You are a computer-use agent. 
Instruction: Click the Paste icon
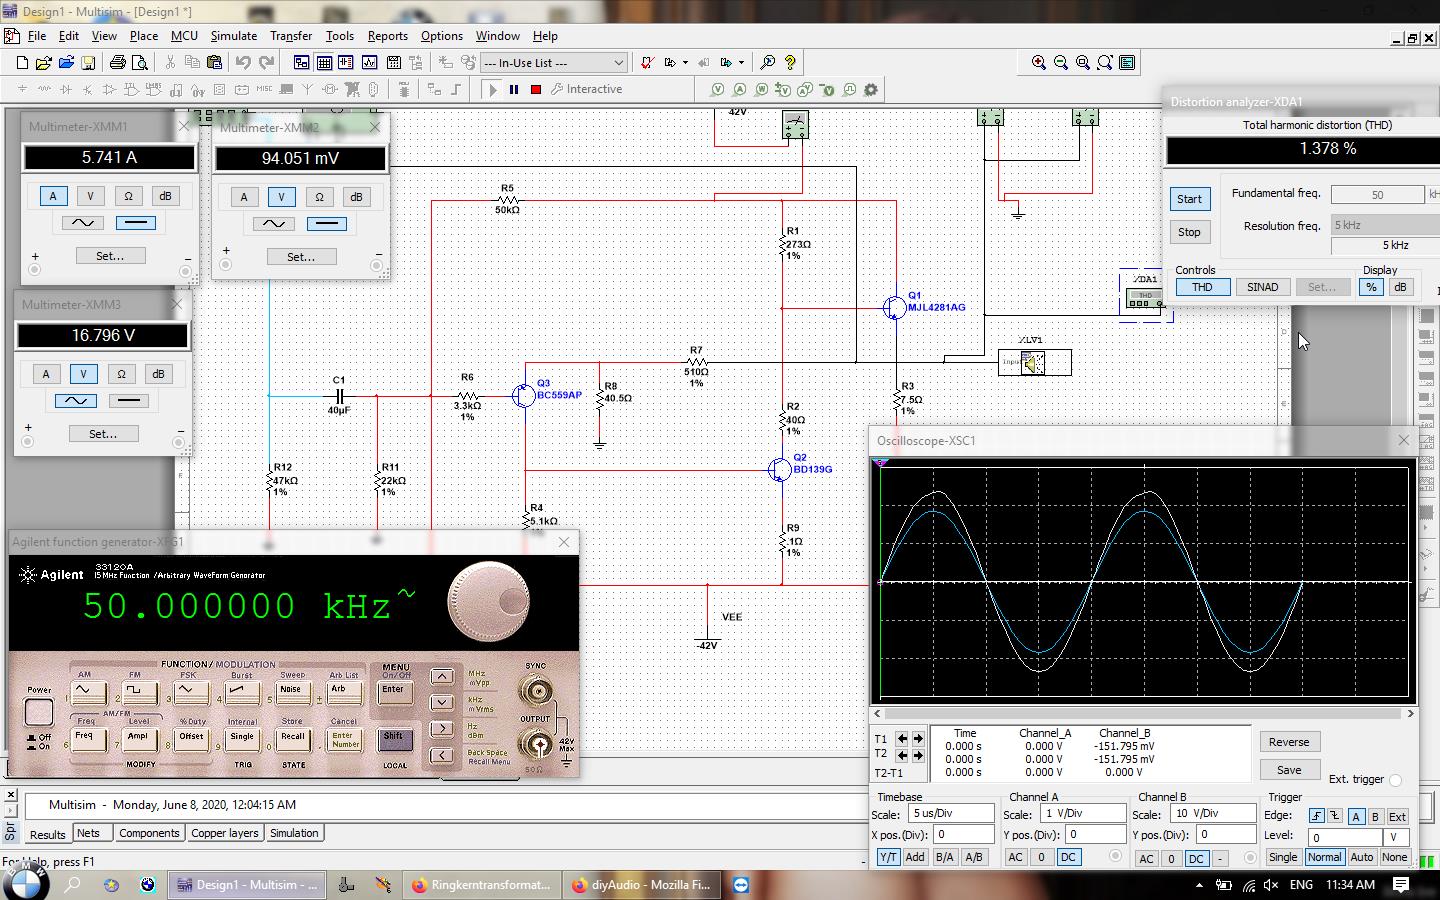tap(214, 62)
